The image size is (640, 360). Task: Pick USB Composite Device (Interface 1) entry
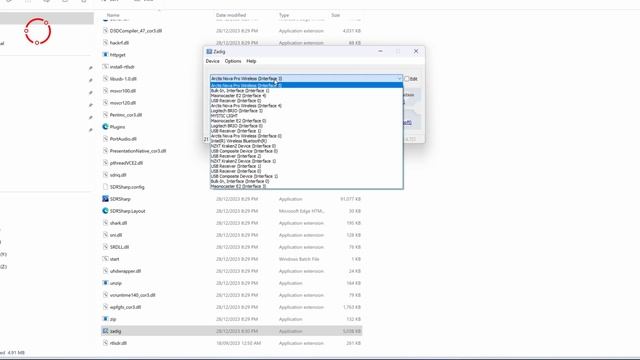click(307, 176)
